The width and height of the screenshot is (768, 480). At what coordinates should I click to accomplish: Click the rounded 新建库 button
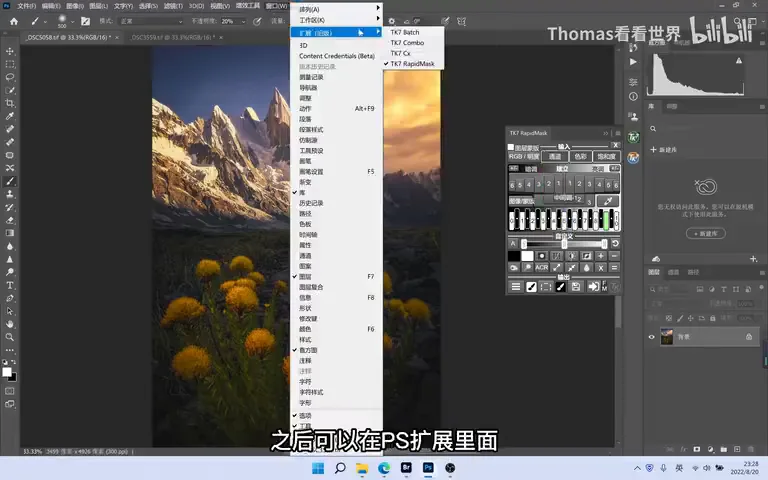point(706,234)
